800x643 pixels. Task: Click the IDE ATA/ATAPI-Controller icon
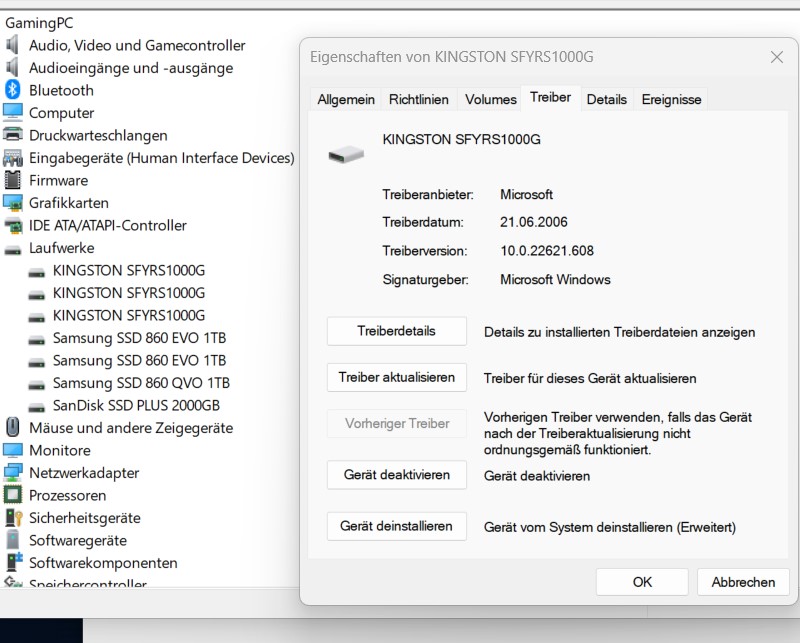[12, 225]
